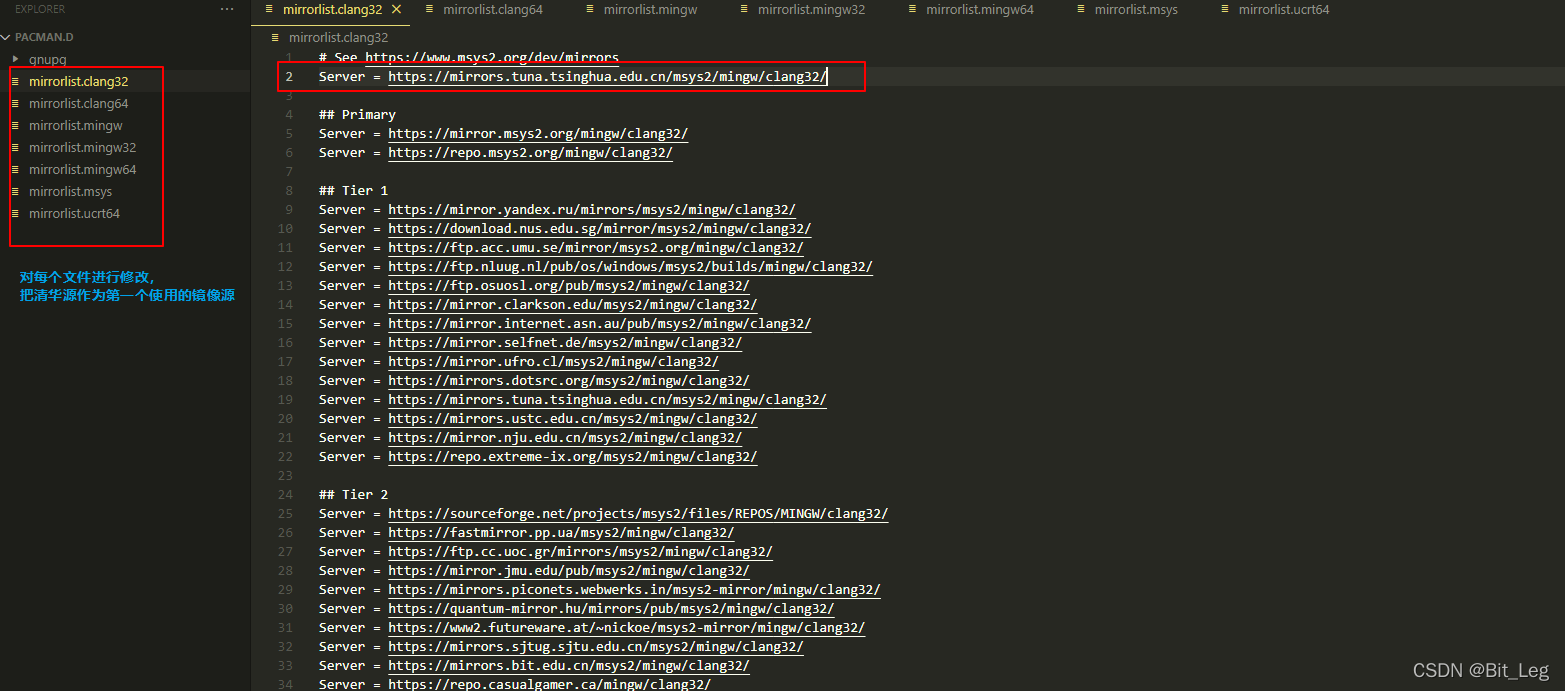
Task: Click tsinghua mirror link on line 19
Action: coord(608,399)
